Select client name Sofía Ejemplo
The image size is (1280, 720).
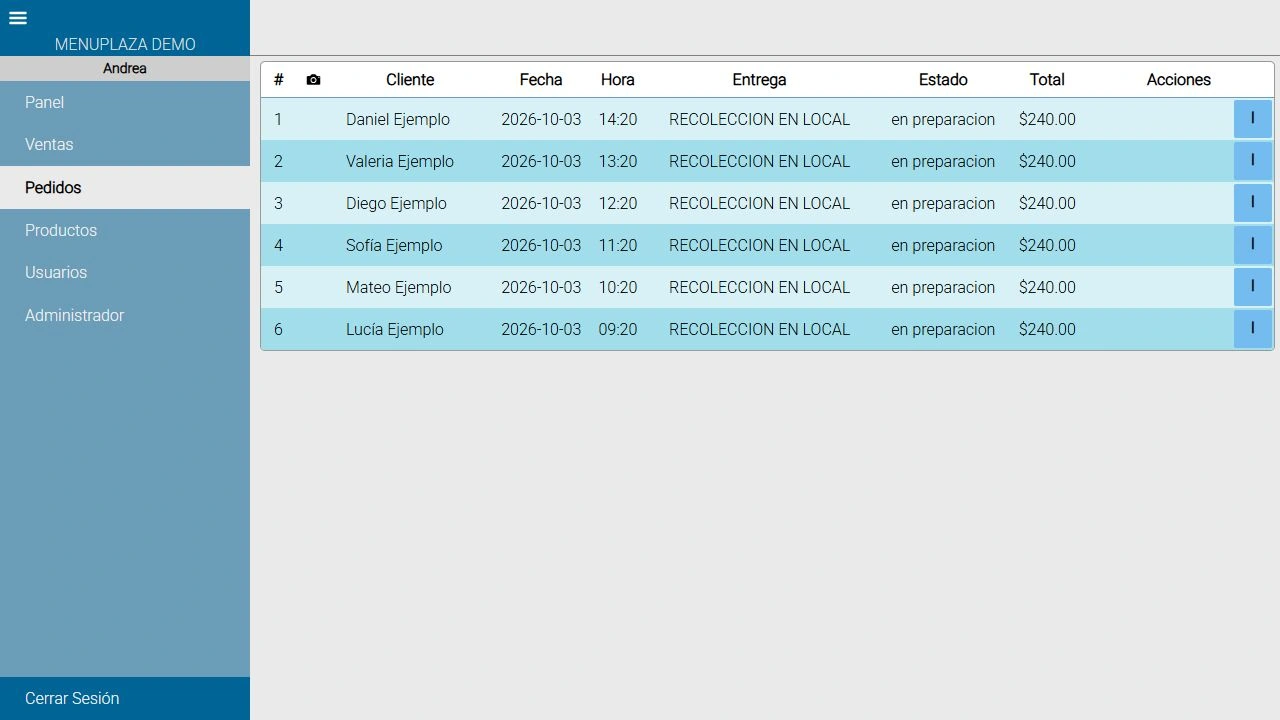394,245
